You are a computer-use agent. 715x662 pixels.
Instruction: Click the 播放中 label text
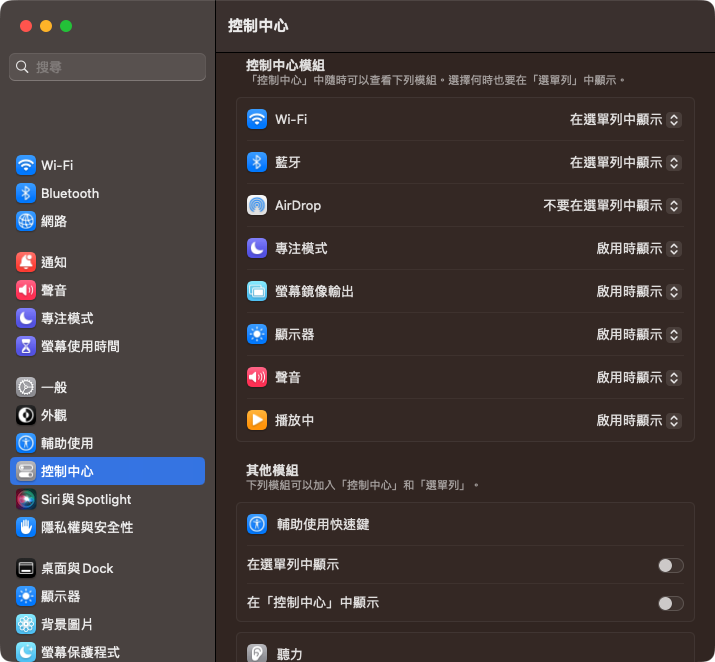pos(294,420)
